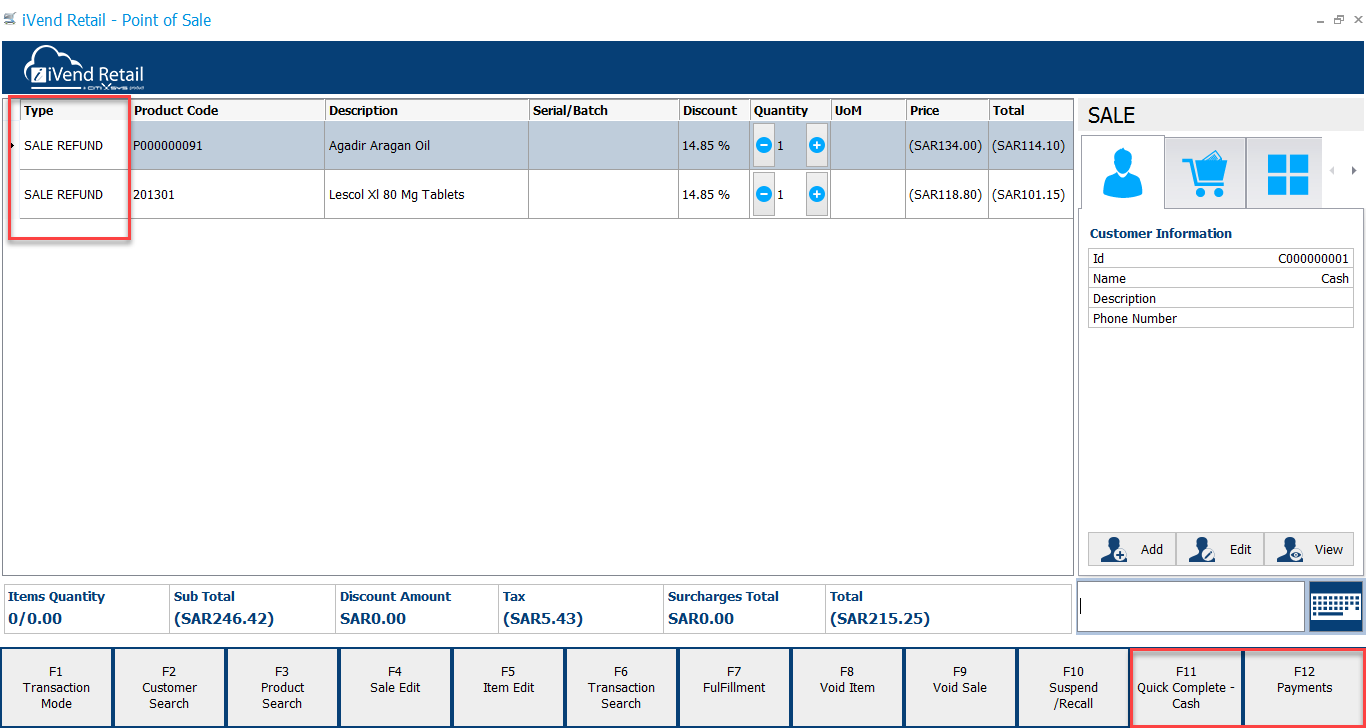Decrease quantity for Lescol Xl tablets
Image resolution: width=1366 pixels, height=728 pixels.
point(764,194)
